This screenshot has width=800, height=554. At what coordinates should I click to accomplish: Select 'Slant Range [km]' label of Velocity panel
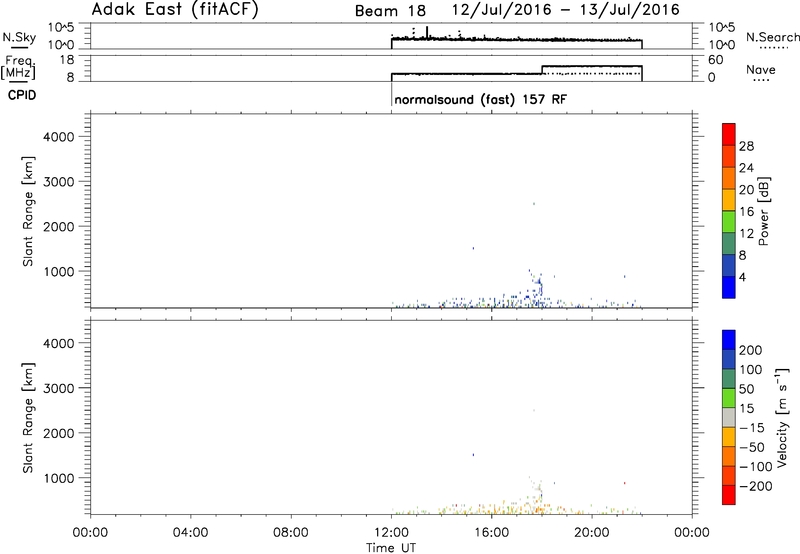pos(28,418)
